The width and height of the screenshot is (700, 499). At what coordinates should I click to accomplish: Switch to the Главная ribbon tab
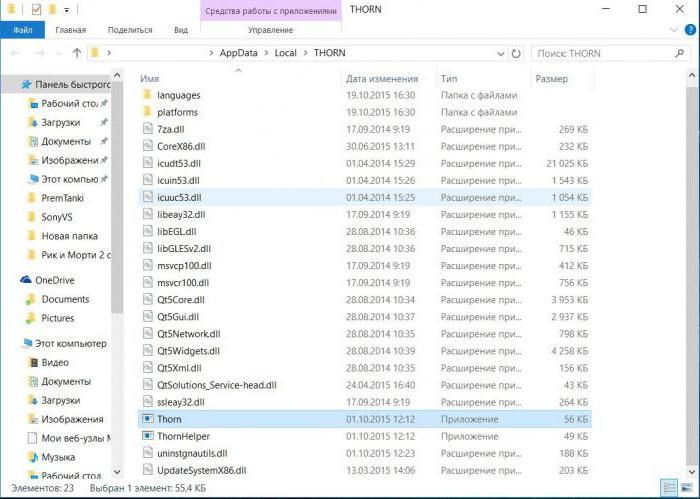(x=70, y=30)
